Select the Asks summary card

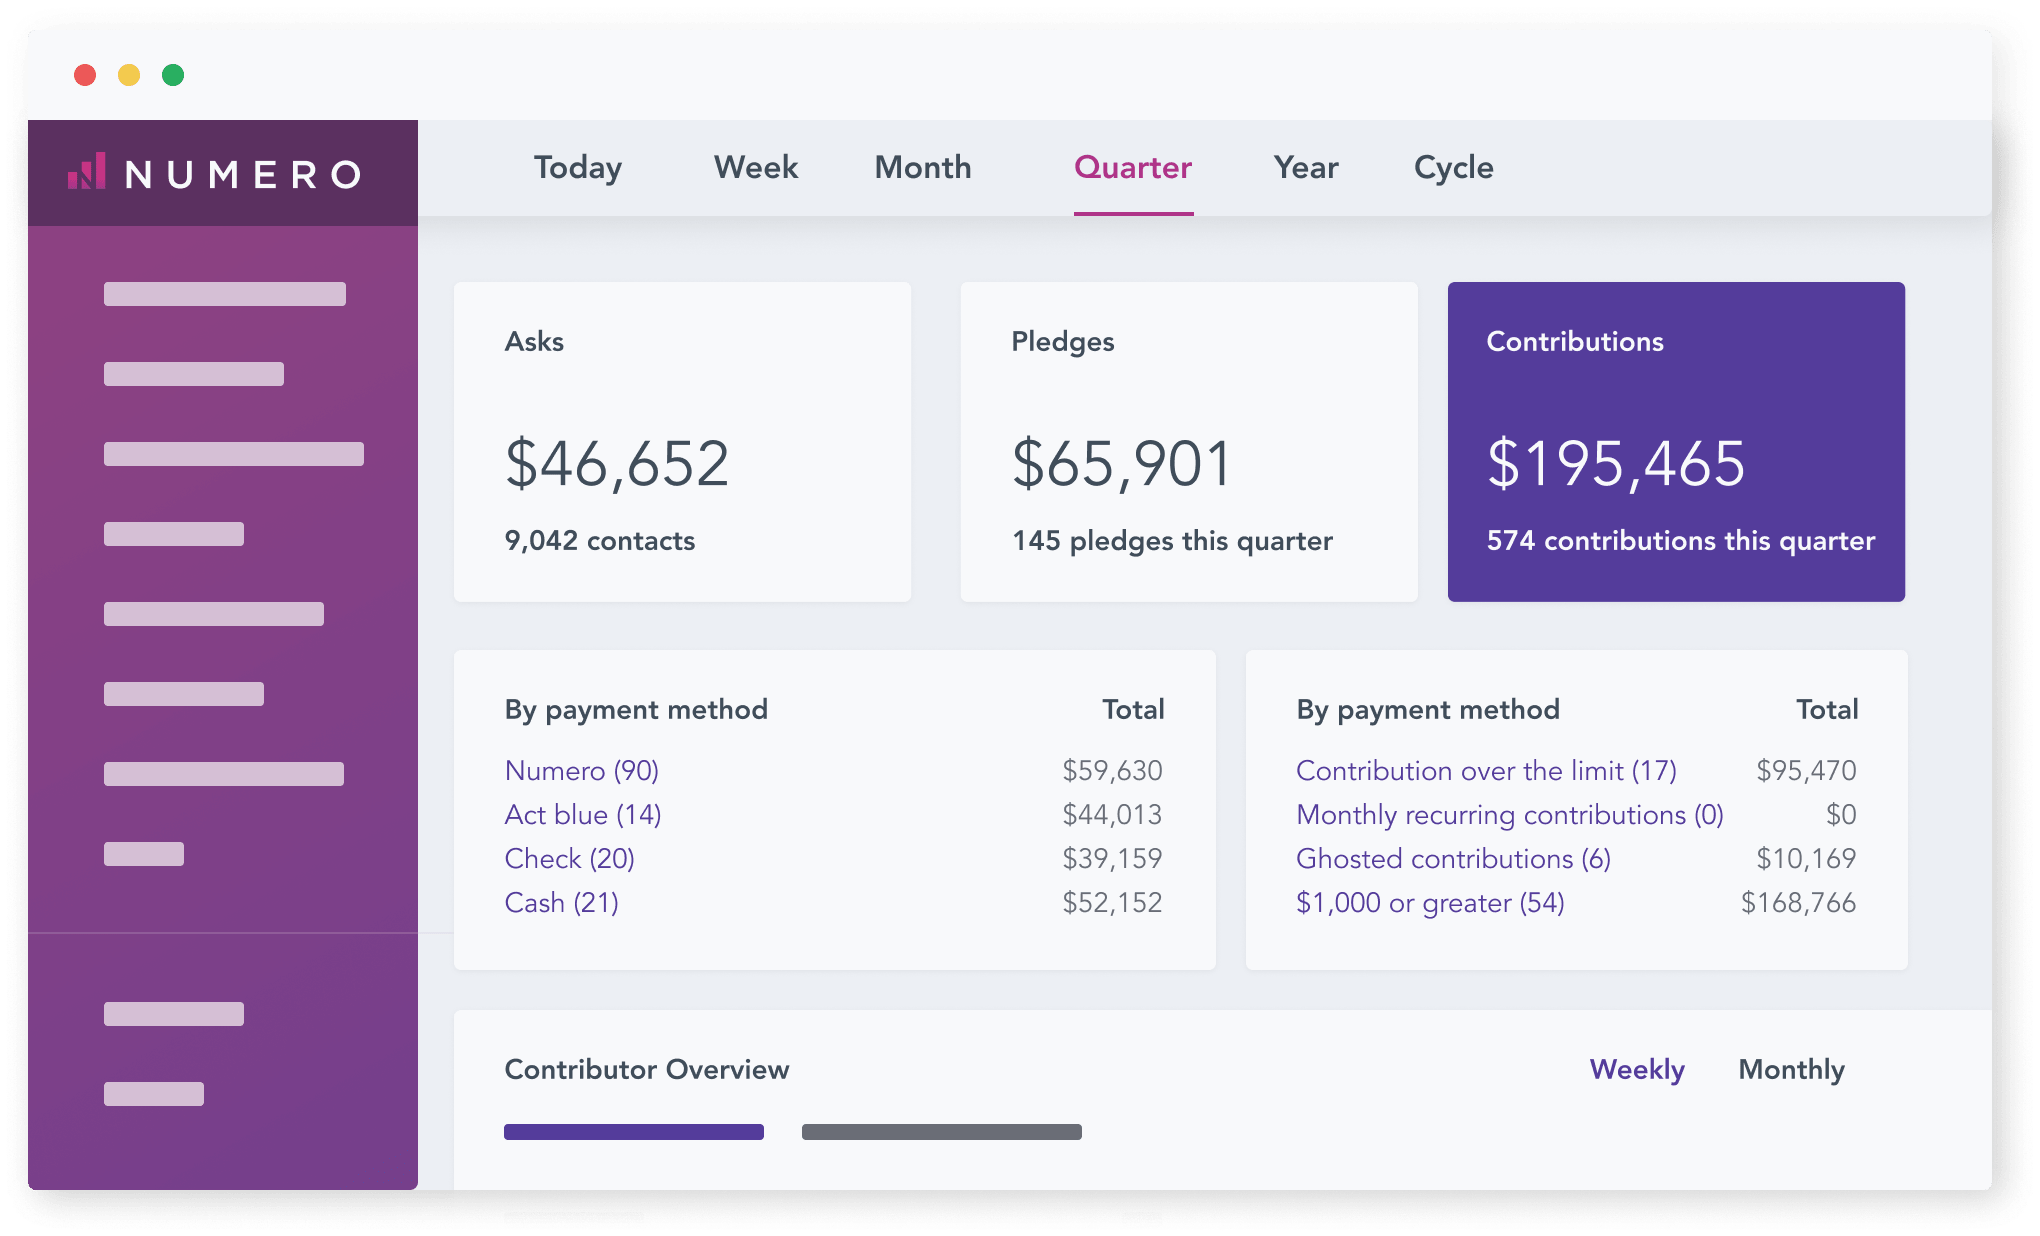pos(682,442)
